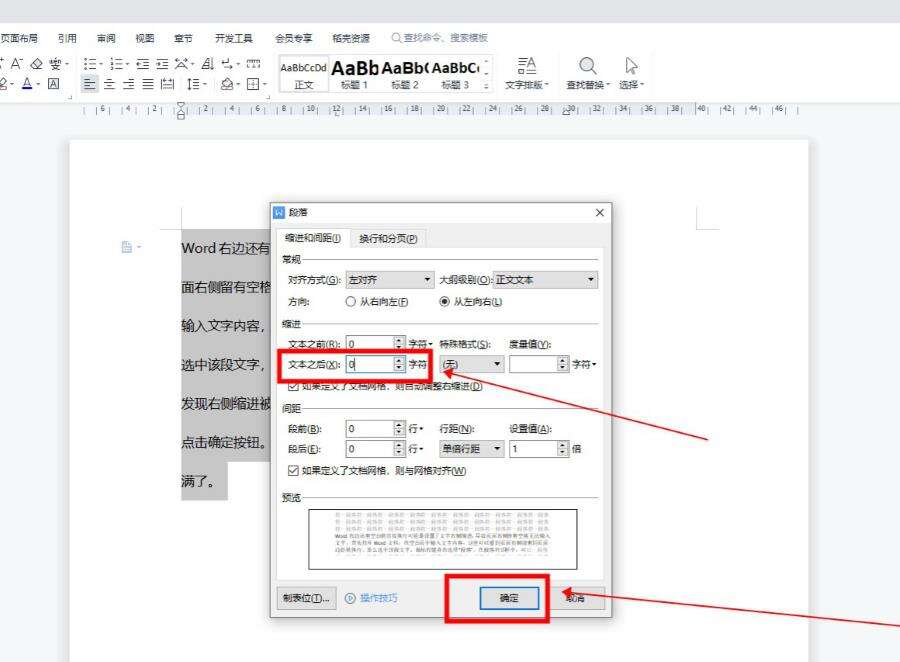Open the operation tips (操作技巧) link
The width and height of the screenshot is (900, 662).
371,598
